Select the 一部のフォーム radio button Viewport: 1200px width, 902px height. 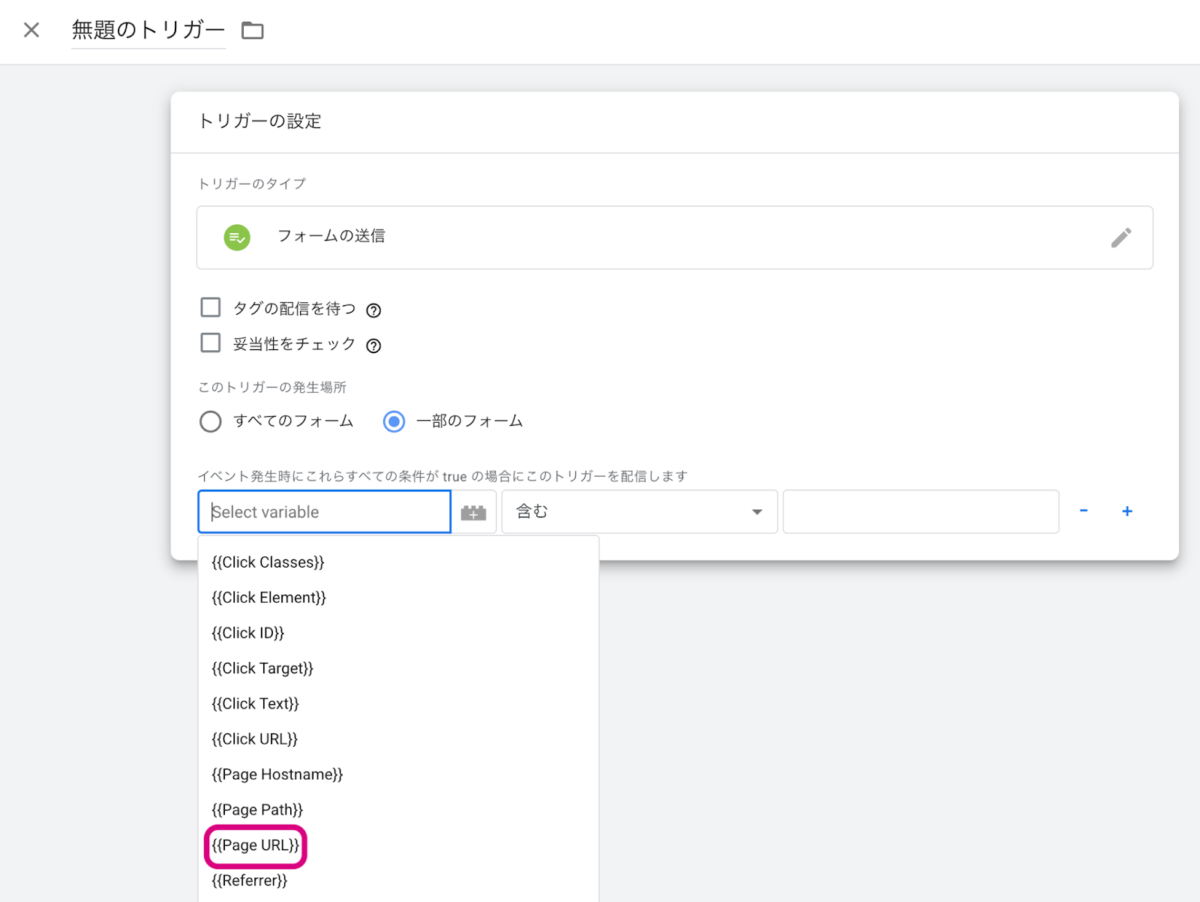[x=394, y=421]
